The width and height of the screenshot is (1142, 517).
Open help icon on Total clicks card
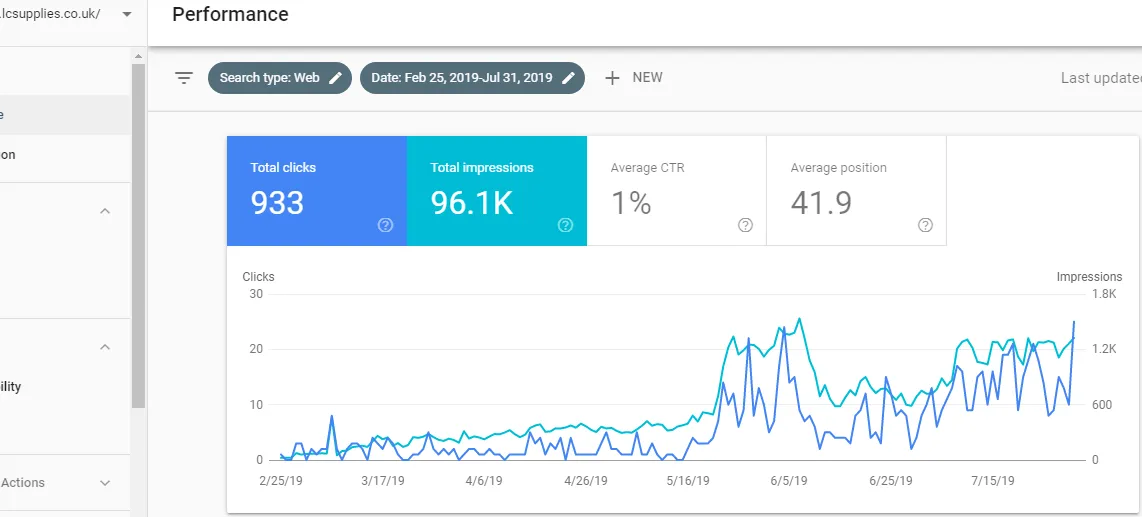click(385, 225)
